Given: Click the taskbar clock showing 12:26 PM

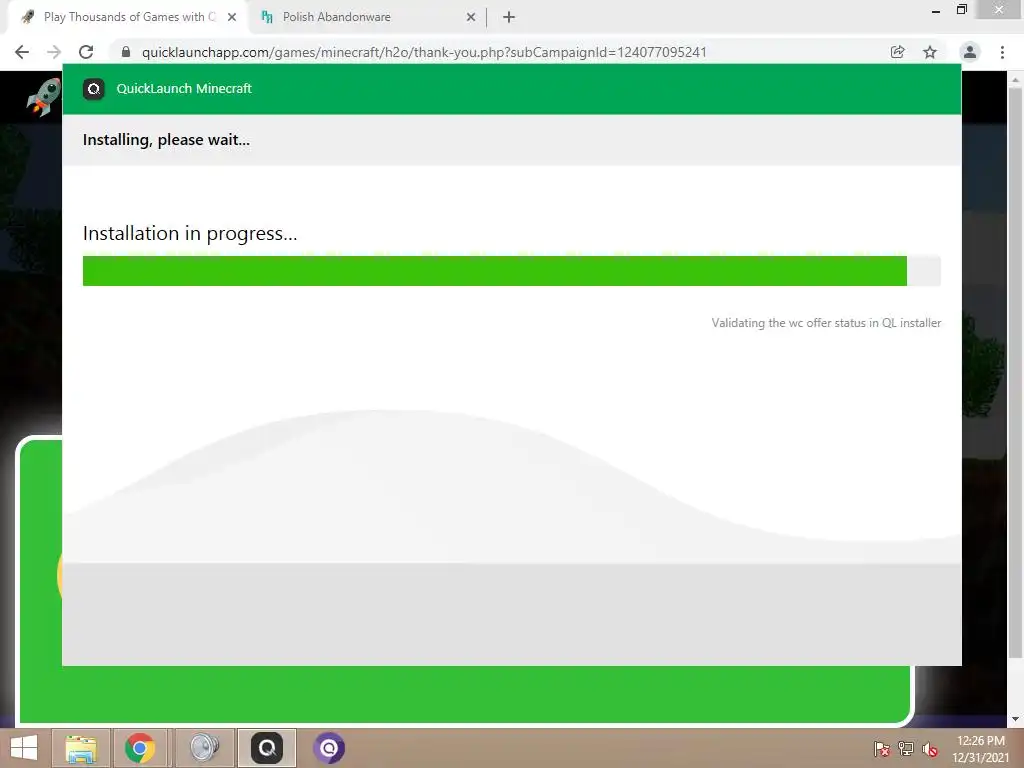Looking at the screenshot, I should [x=980, y=749].
